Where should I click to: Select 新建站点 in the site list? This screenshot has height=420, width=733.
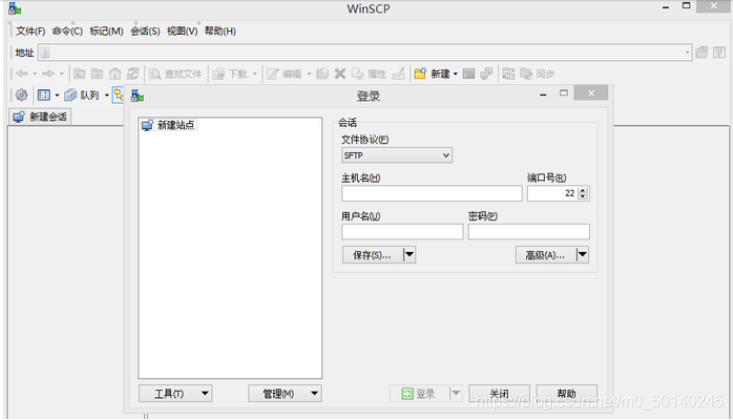[168, 125]
